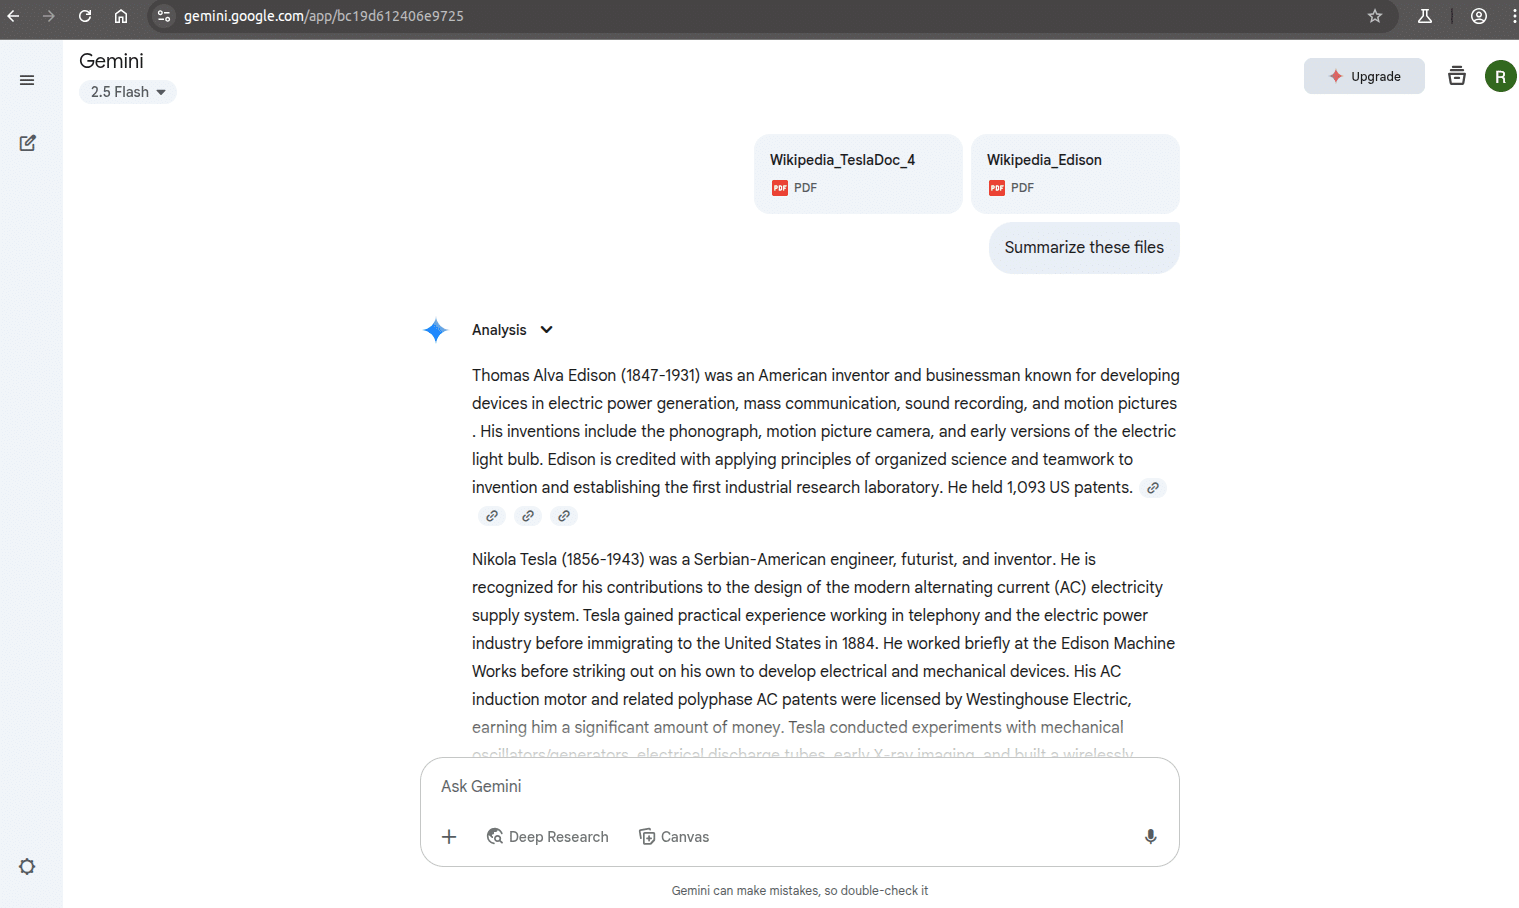Screen dimensions: 1519x908
Task: Open the browser home page
Action: point(121,16)
